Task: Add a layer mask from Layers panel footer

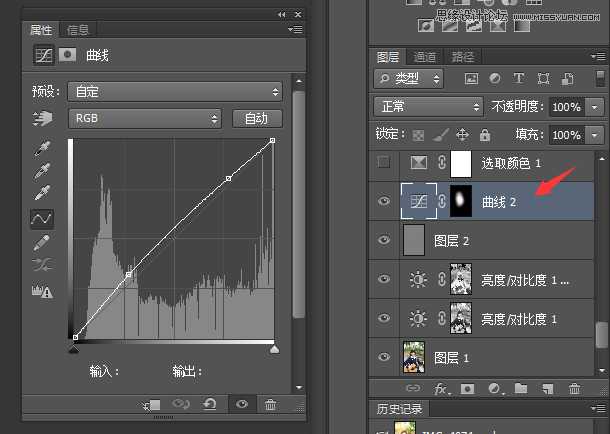Action: point(466,388)
